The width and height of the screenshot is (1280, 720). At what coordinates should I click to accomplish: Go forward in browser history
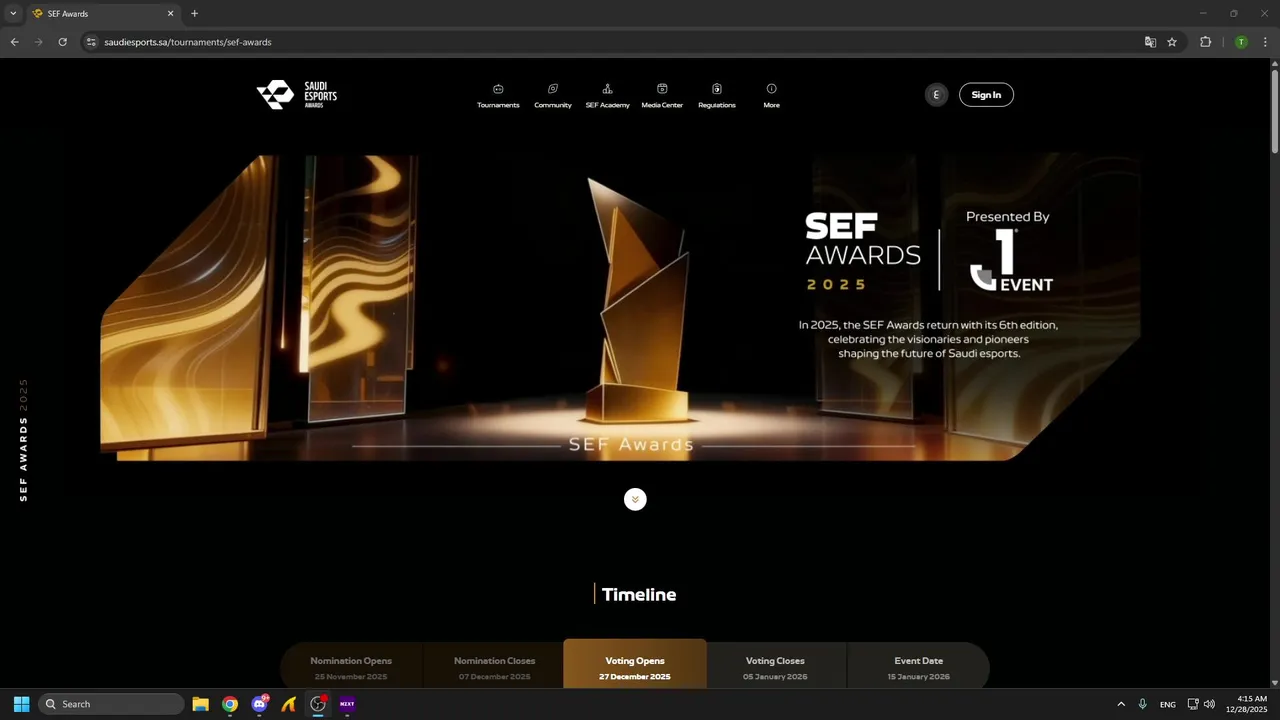coord(39,42)
